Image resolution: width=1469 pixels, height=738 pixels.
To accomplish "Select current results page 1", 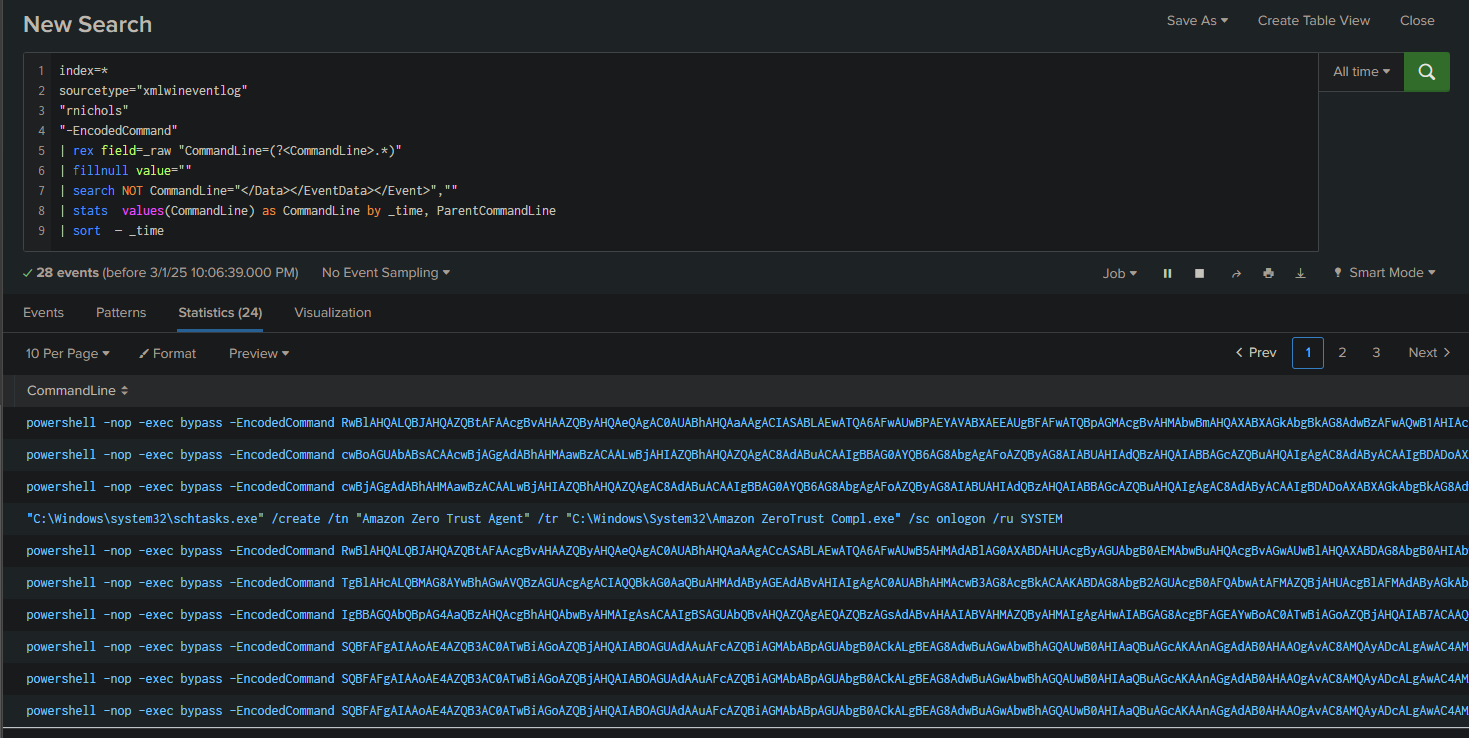I will 1308,353.
